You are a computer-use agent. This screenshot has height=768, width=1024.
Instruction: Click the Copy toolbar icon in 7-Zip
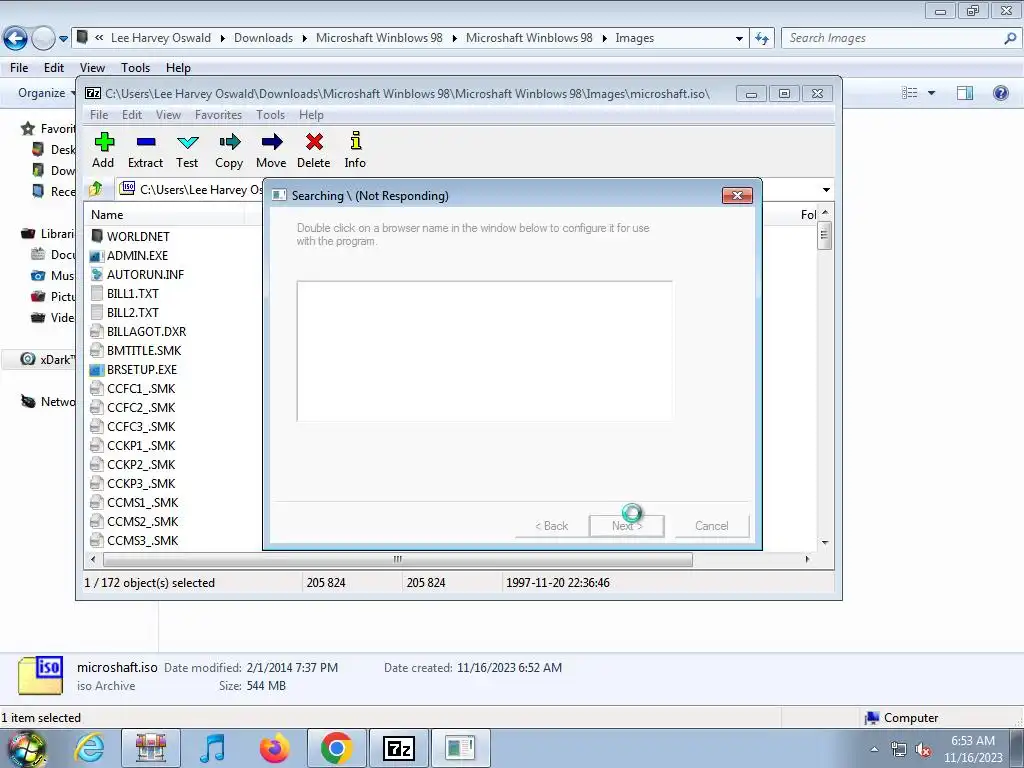tap(229, 150)
